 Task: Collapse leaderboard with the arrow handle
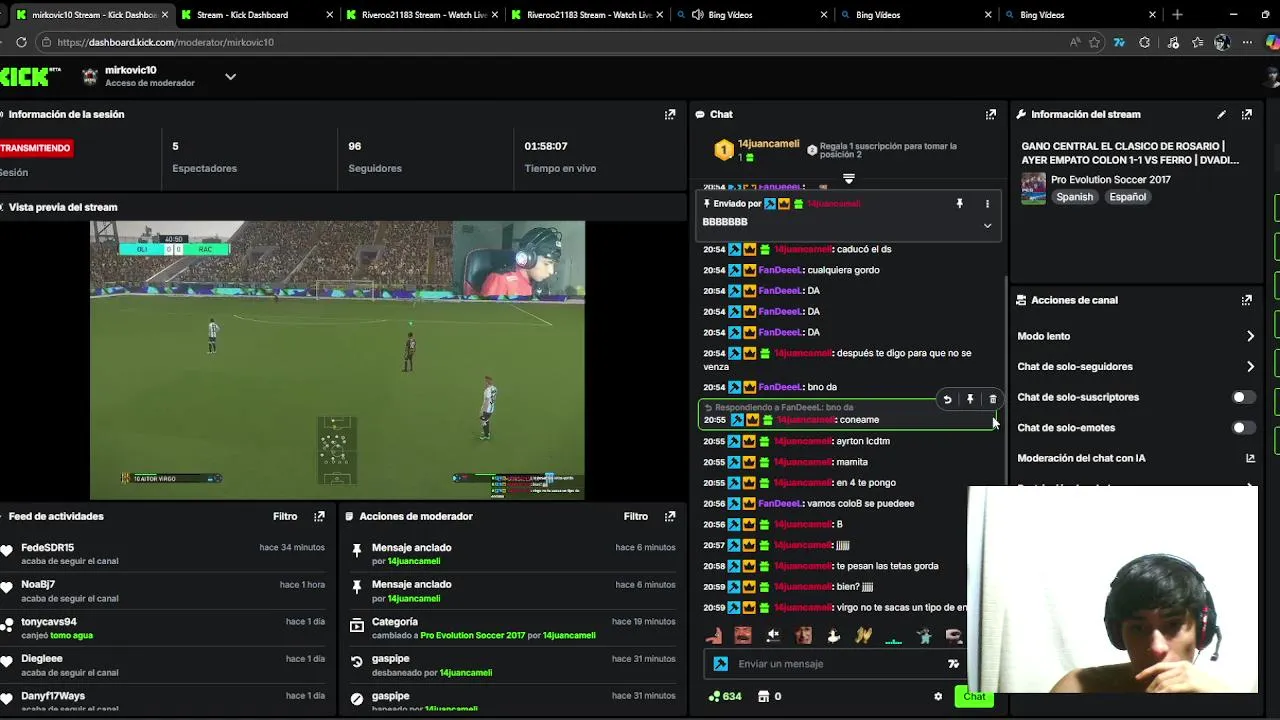pyautogui.click(x=848, y=179)
